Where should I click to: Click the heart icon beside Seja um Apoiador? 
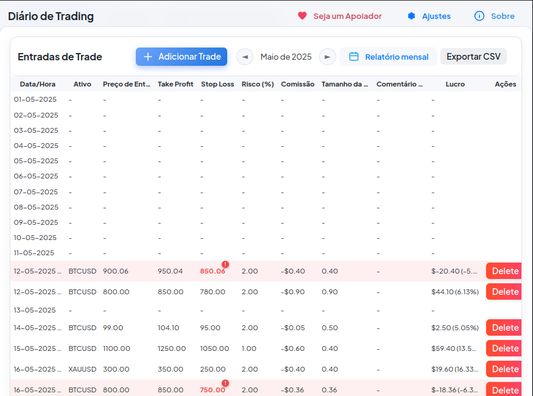tap(302, 16)
